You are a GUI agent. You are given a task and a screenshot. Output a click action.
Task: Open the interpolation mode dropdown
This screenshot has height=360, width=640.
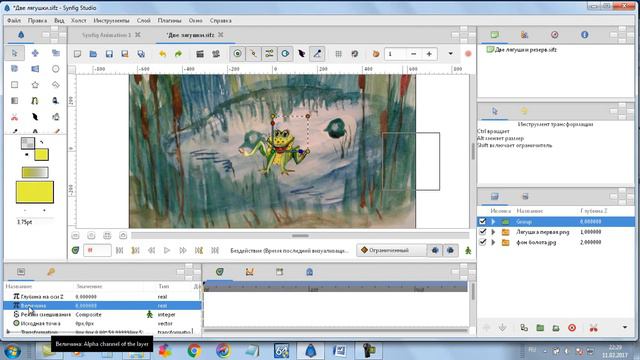[391, 250]
